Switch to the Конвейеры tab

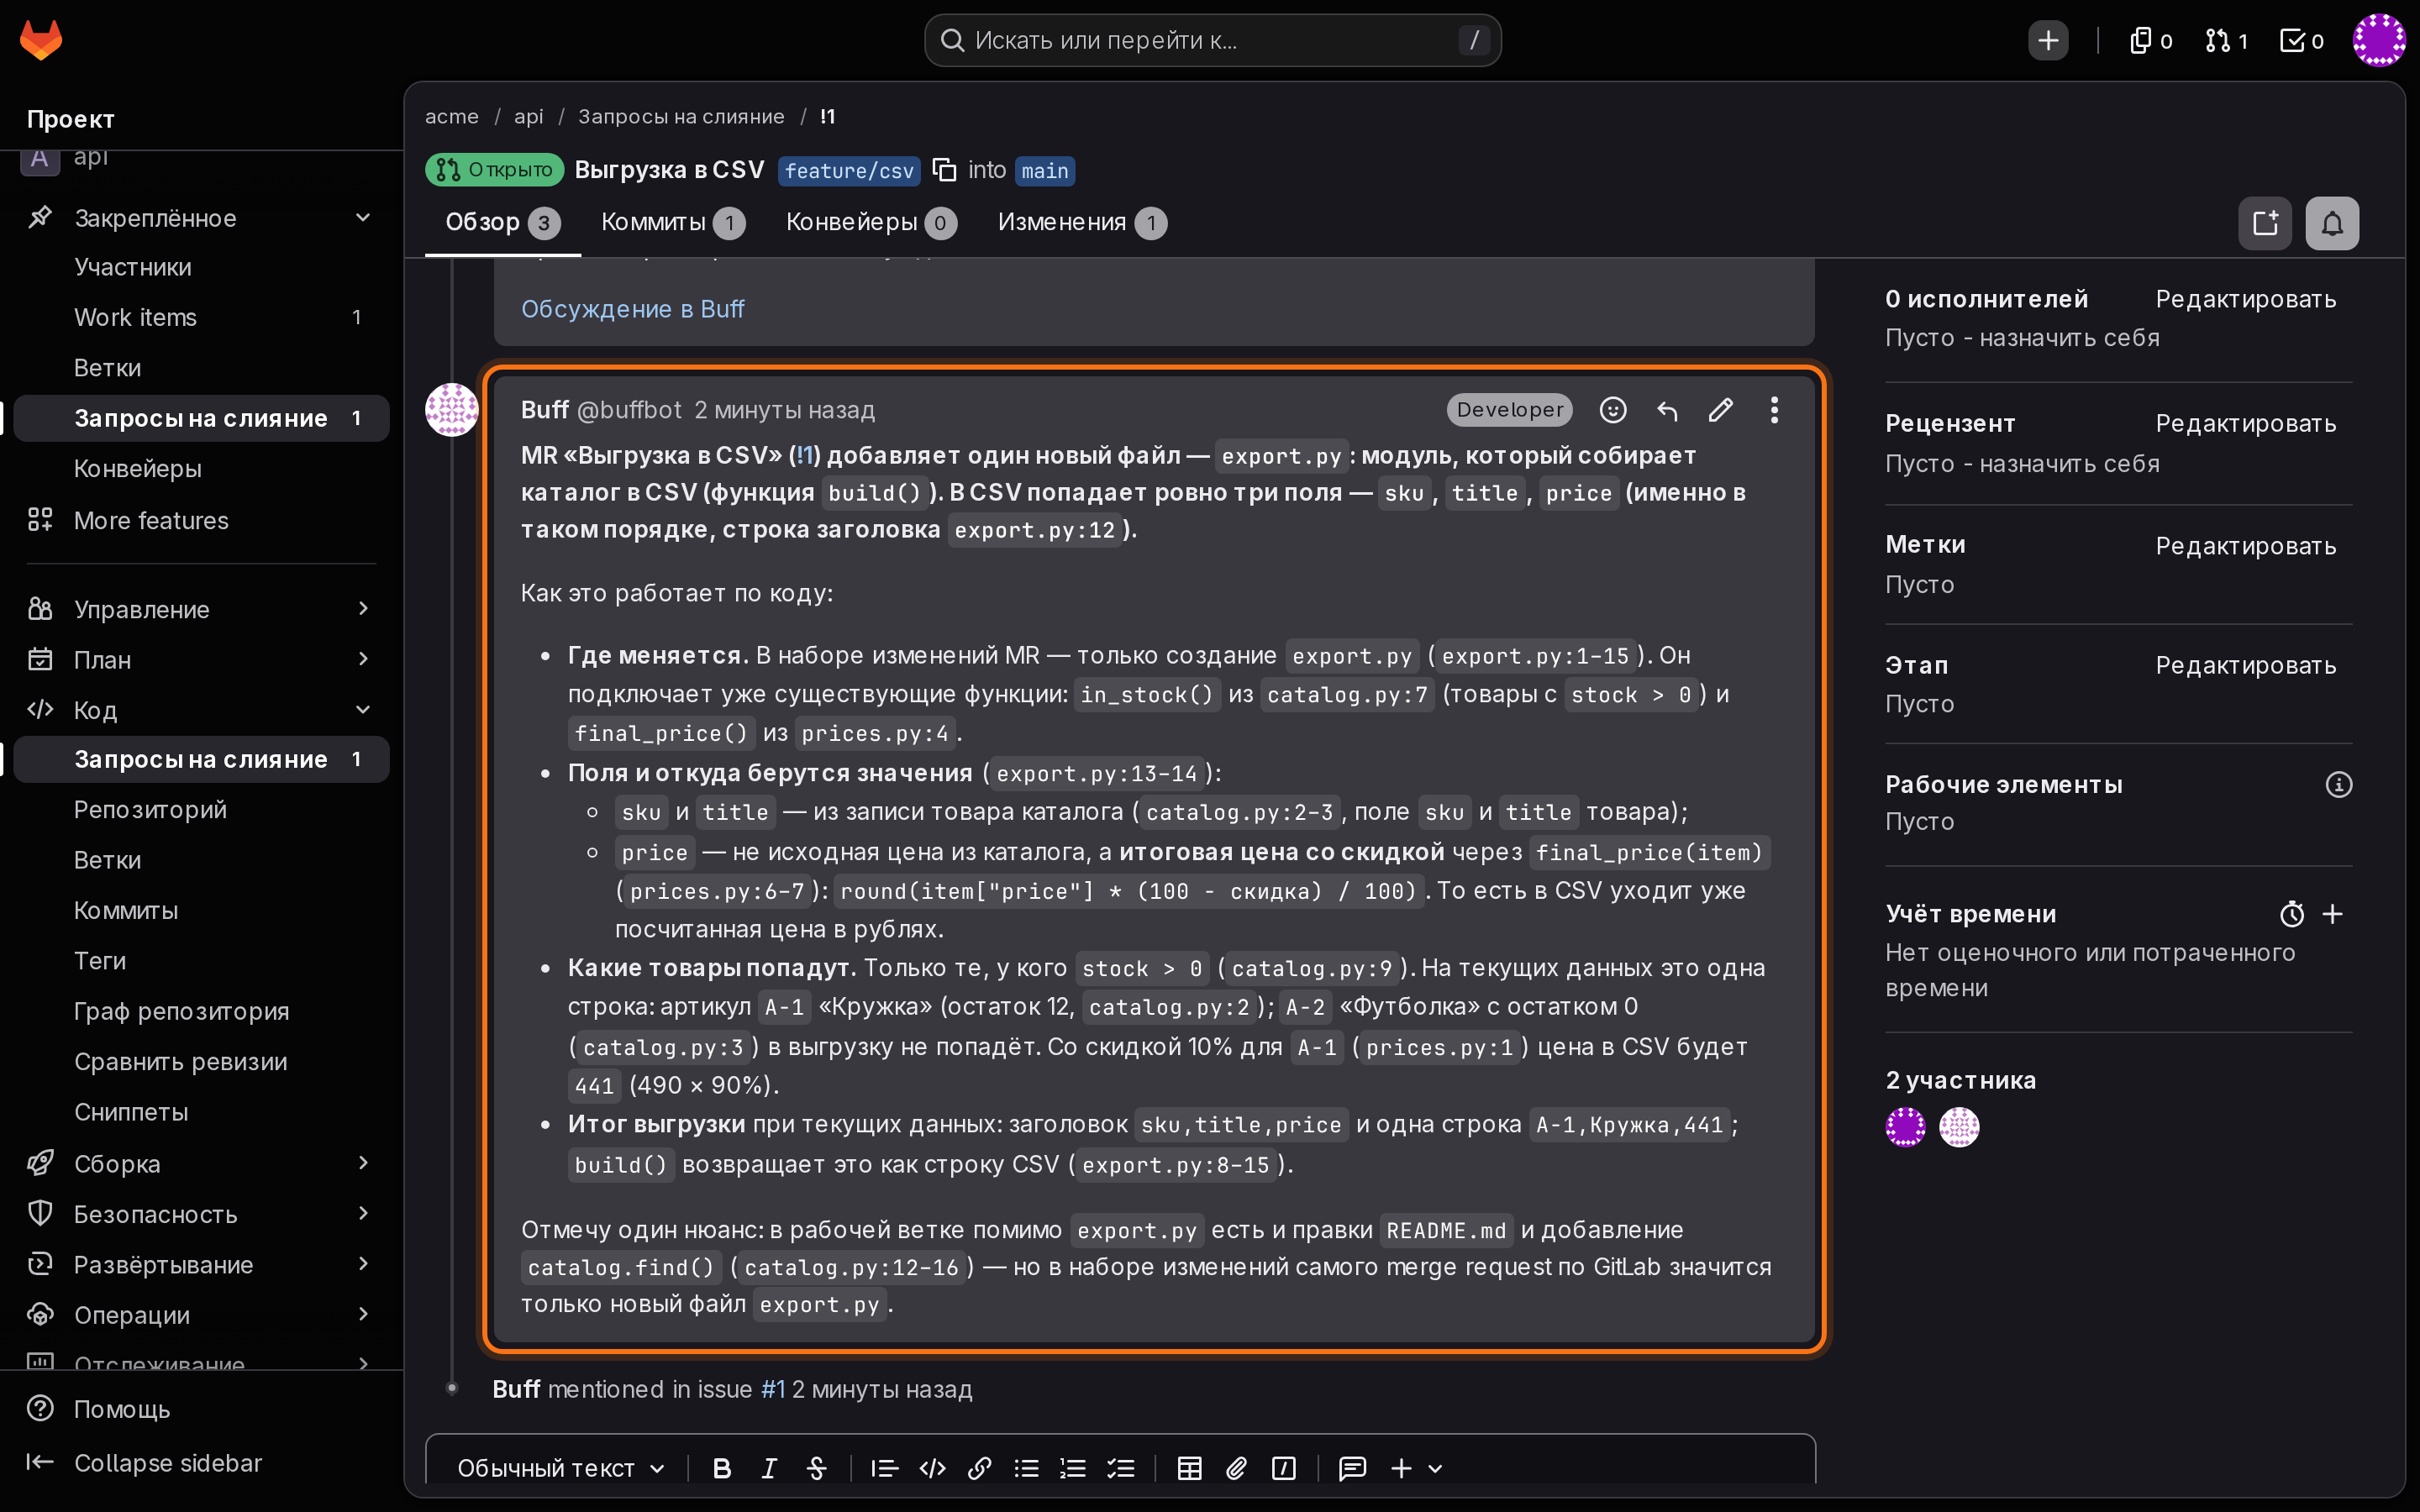tap(871, 222)
